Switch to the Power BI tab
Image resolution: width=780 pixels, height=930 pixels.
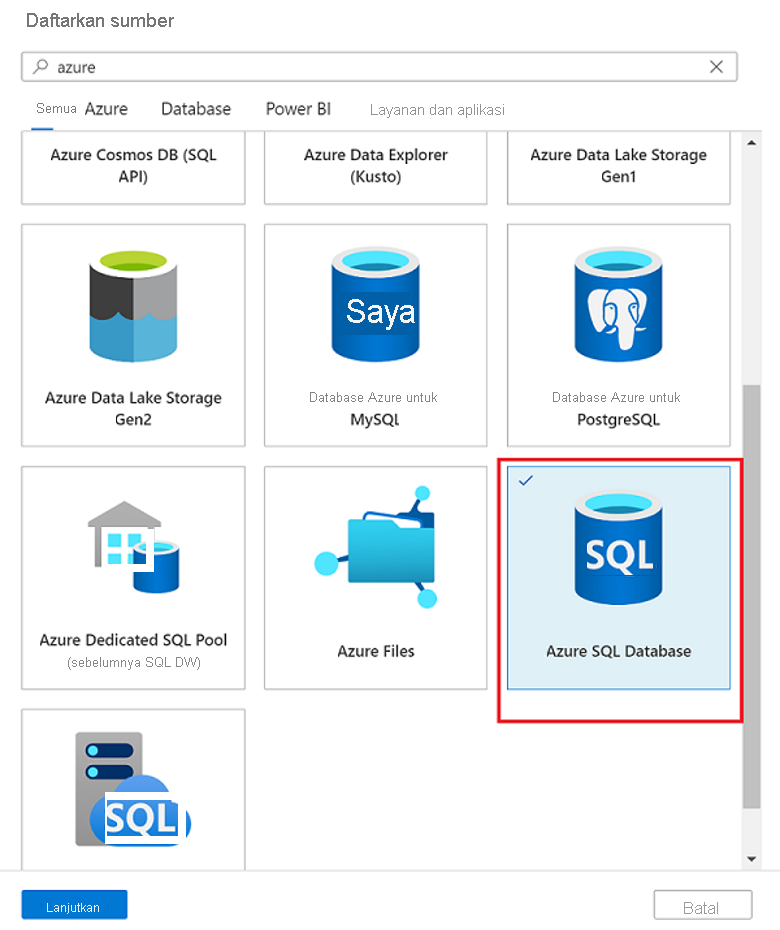298,109
